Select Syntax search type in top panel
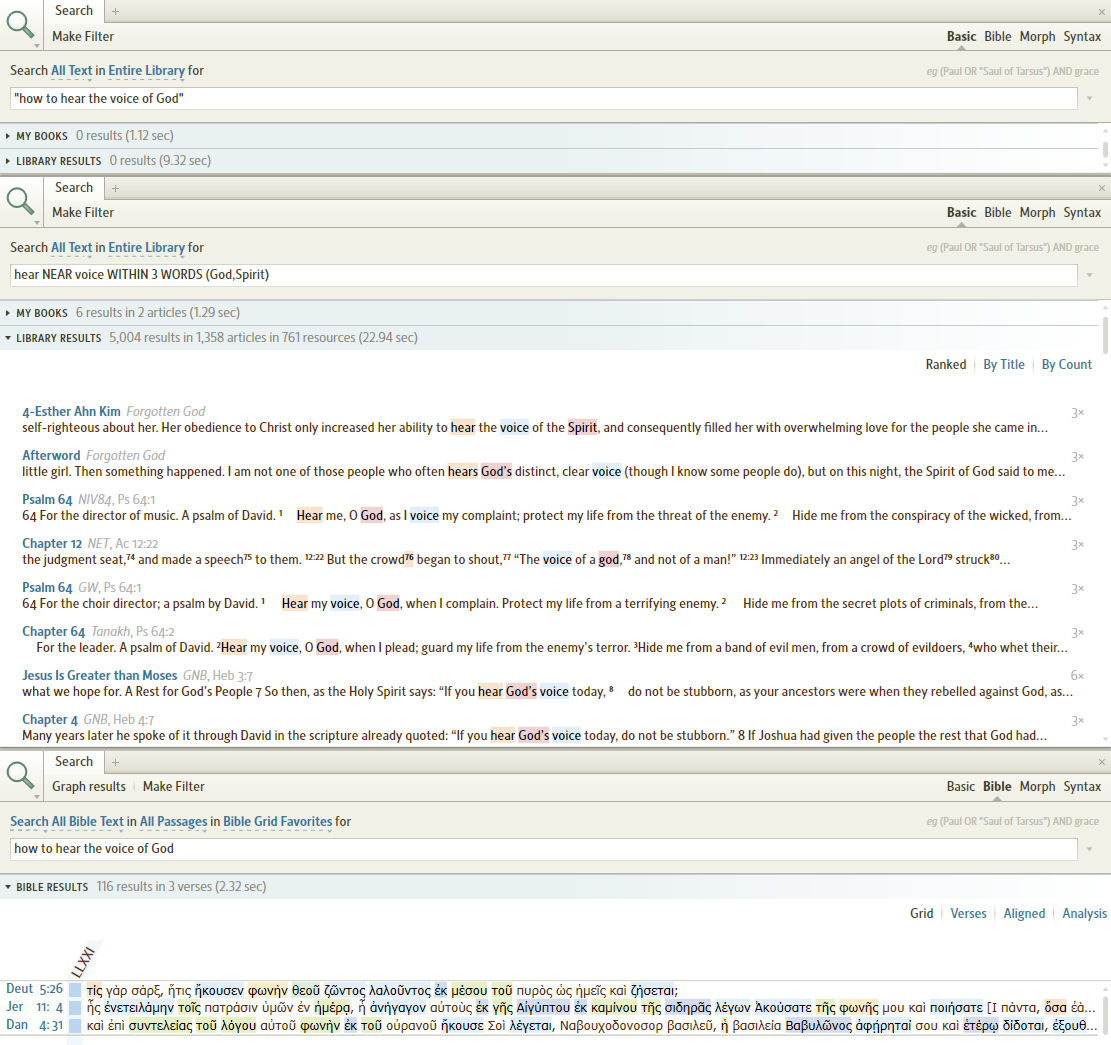The image size is (1111, 1045). (1082, 37)
